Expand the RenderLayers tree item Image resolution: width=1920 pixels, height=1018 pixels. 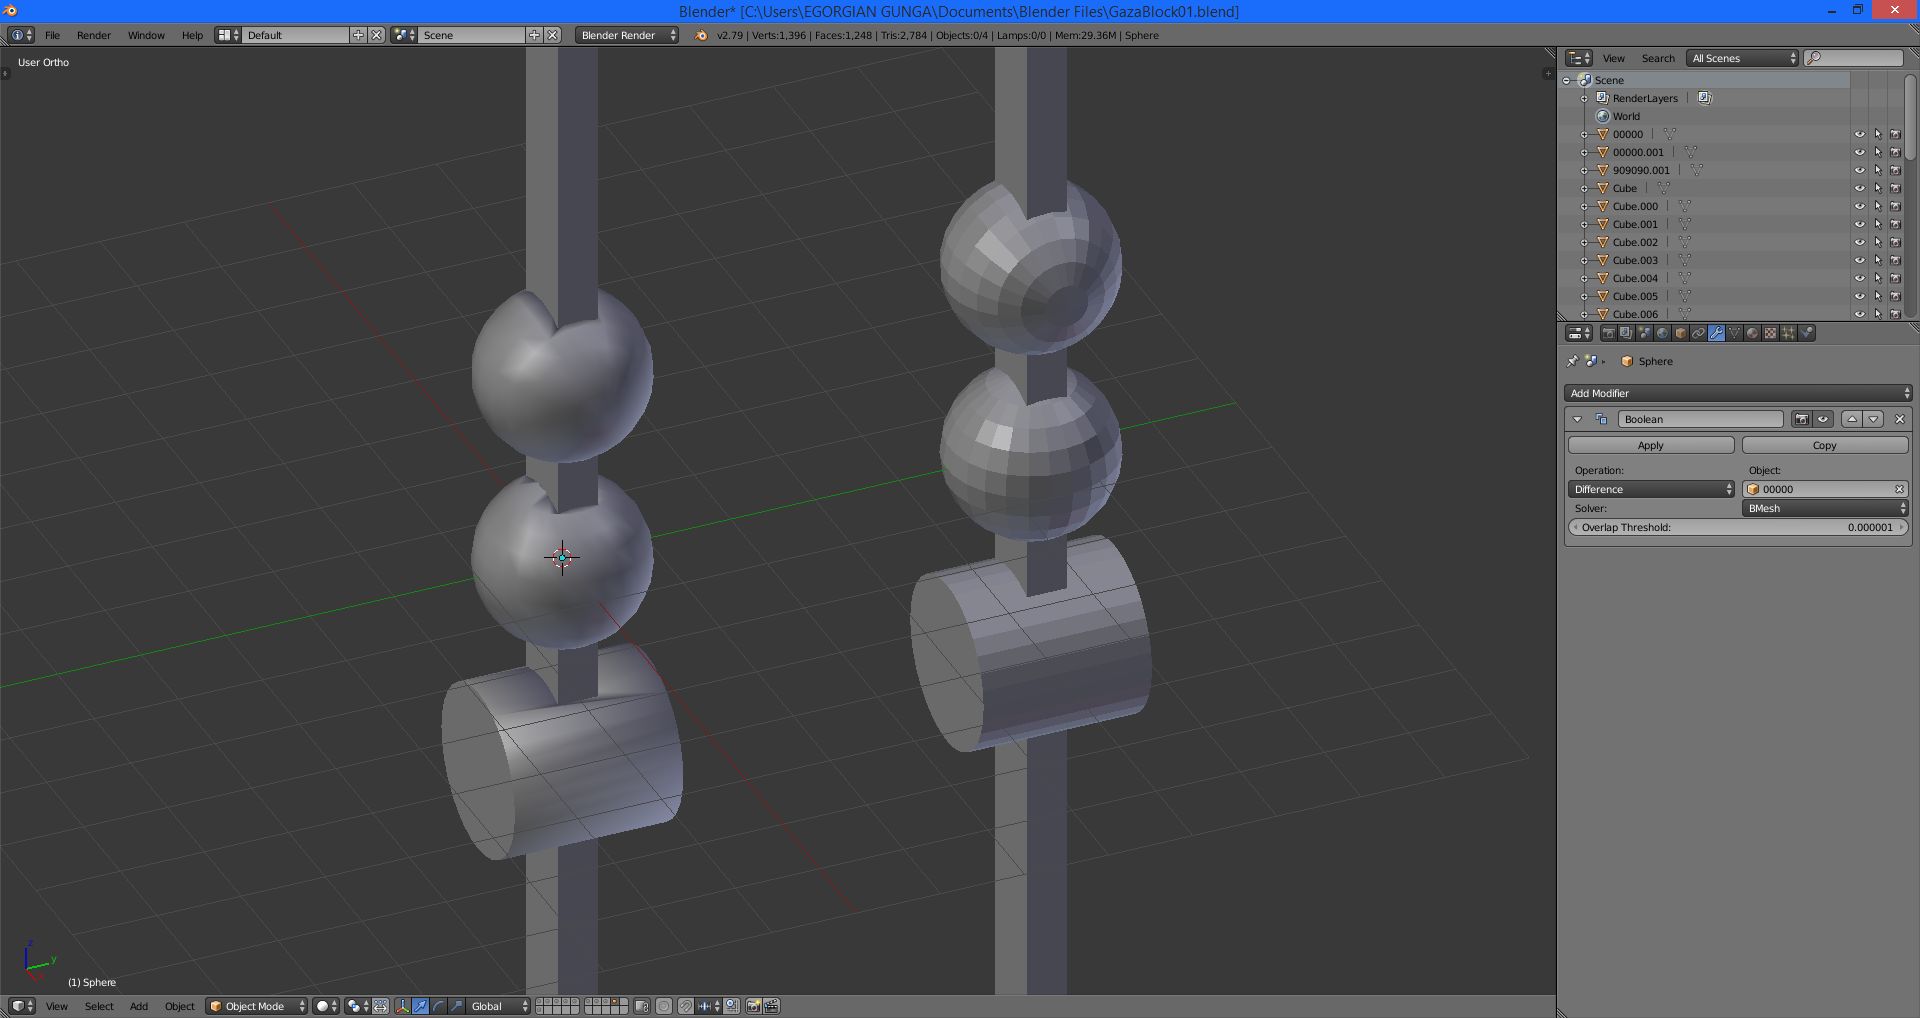1584,98
